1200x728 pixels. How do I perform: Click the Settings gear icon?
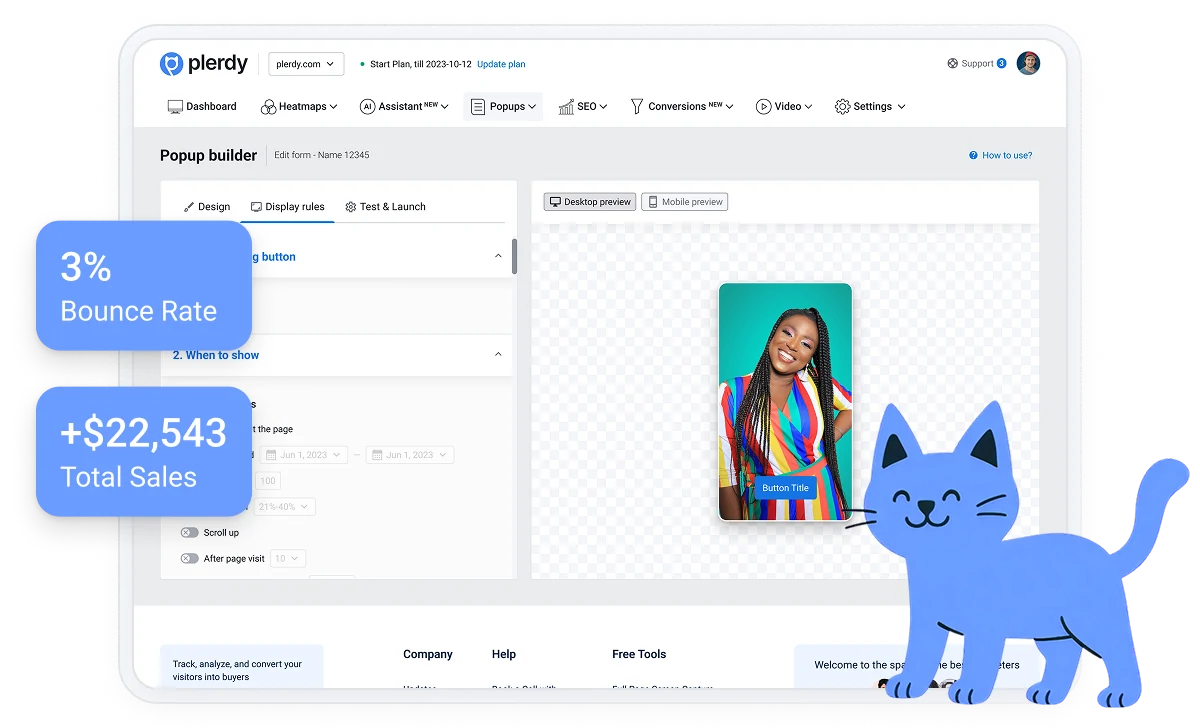(842, 107)
